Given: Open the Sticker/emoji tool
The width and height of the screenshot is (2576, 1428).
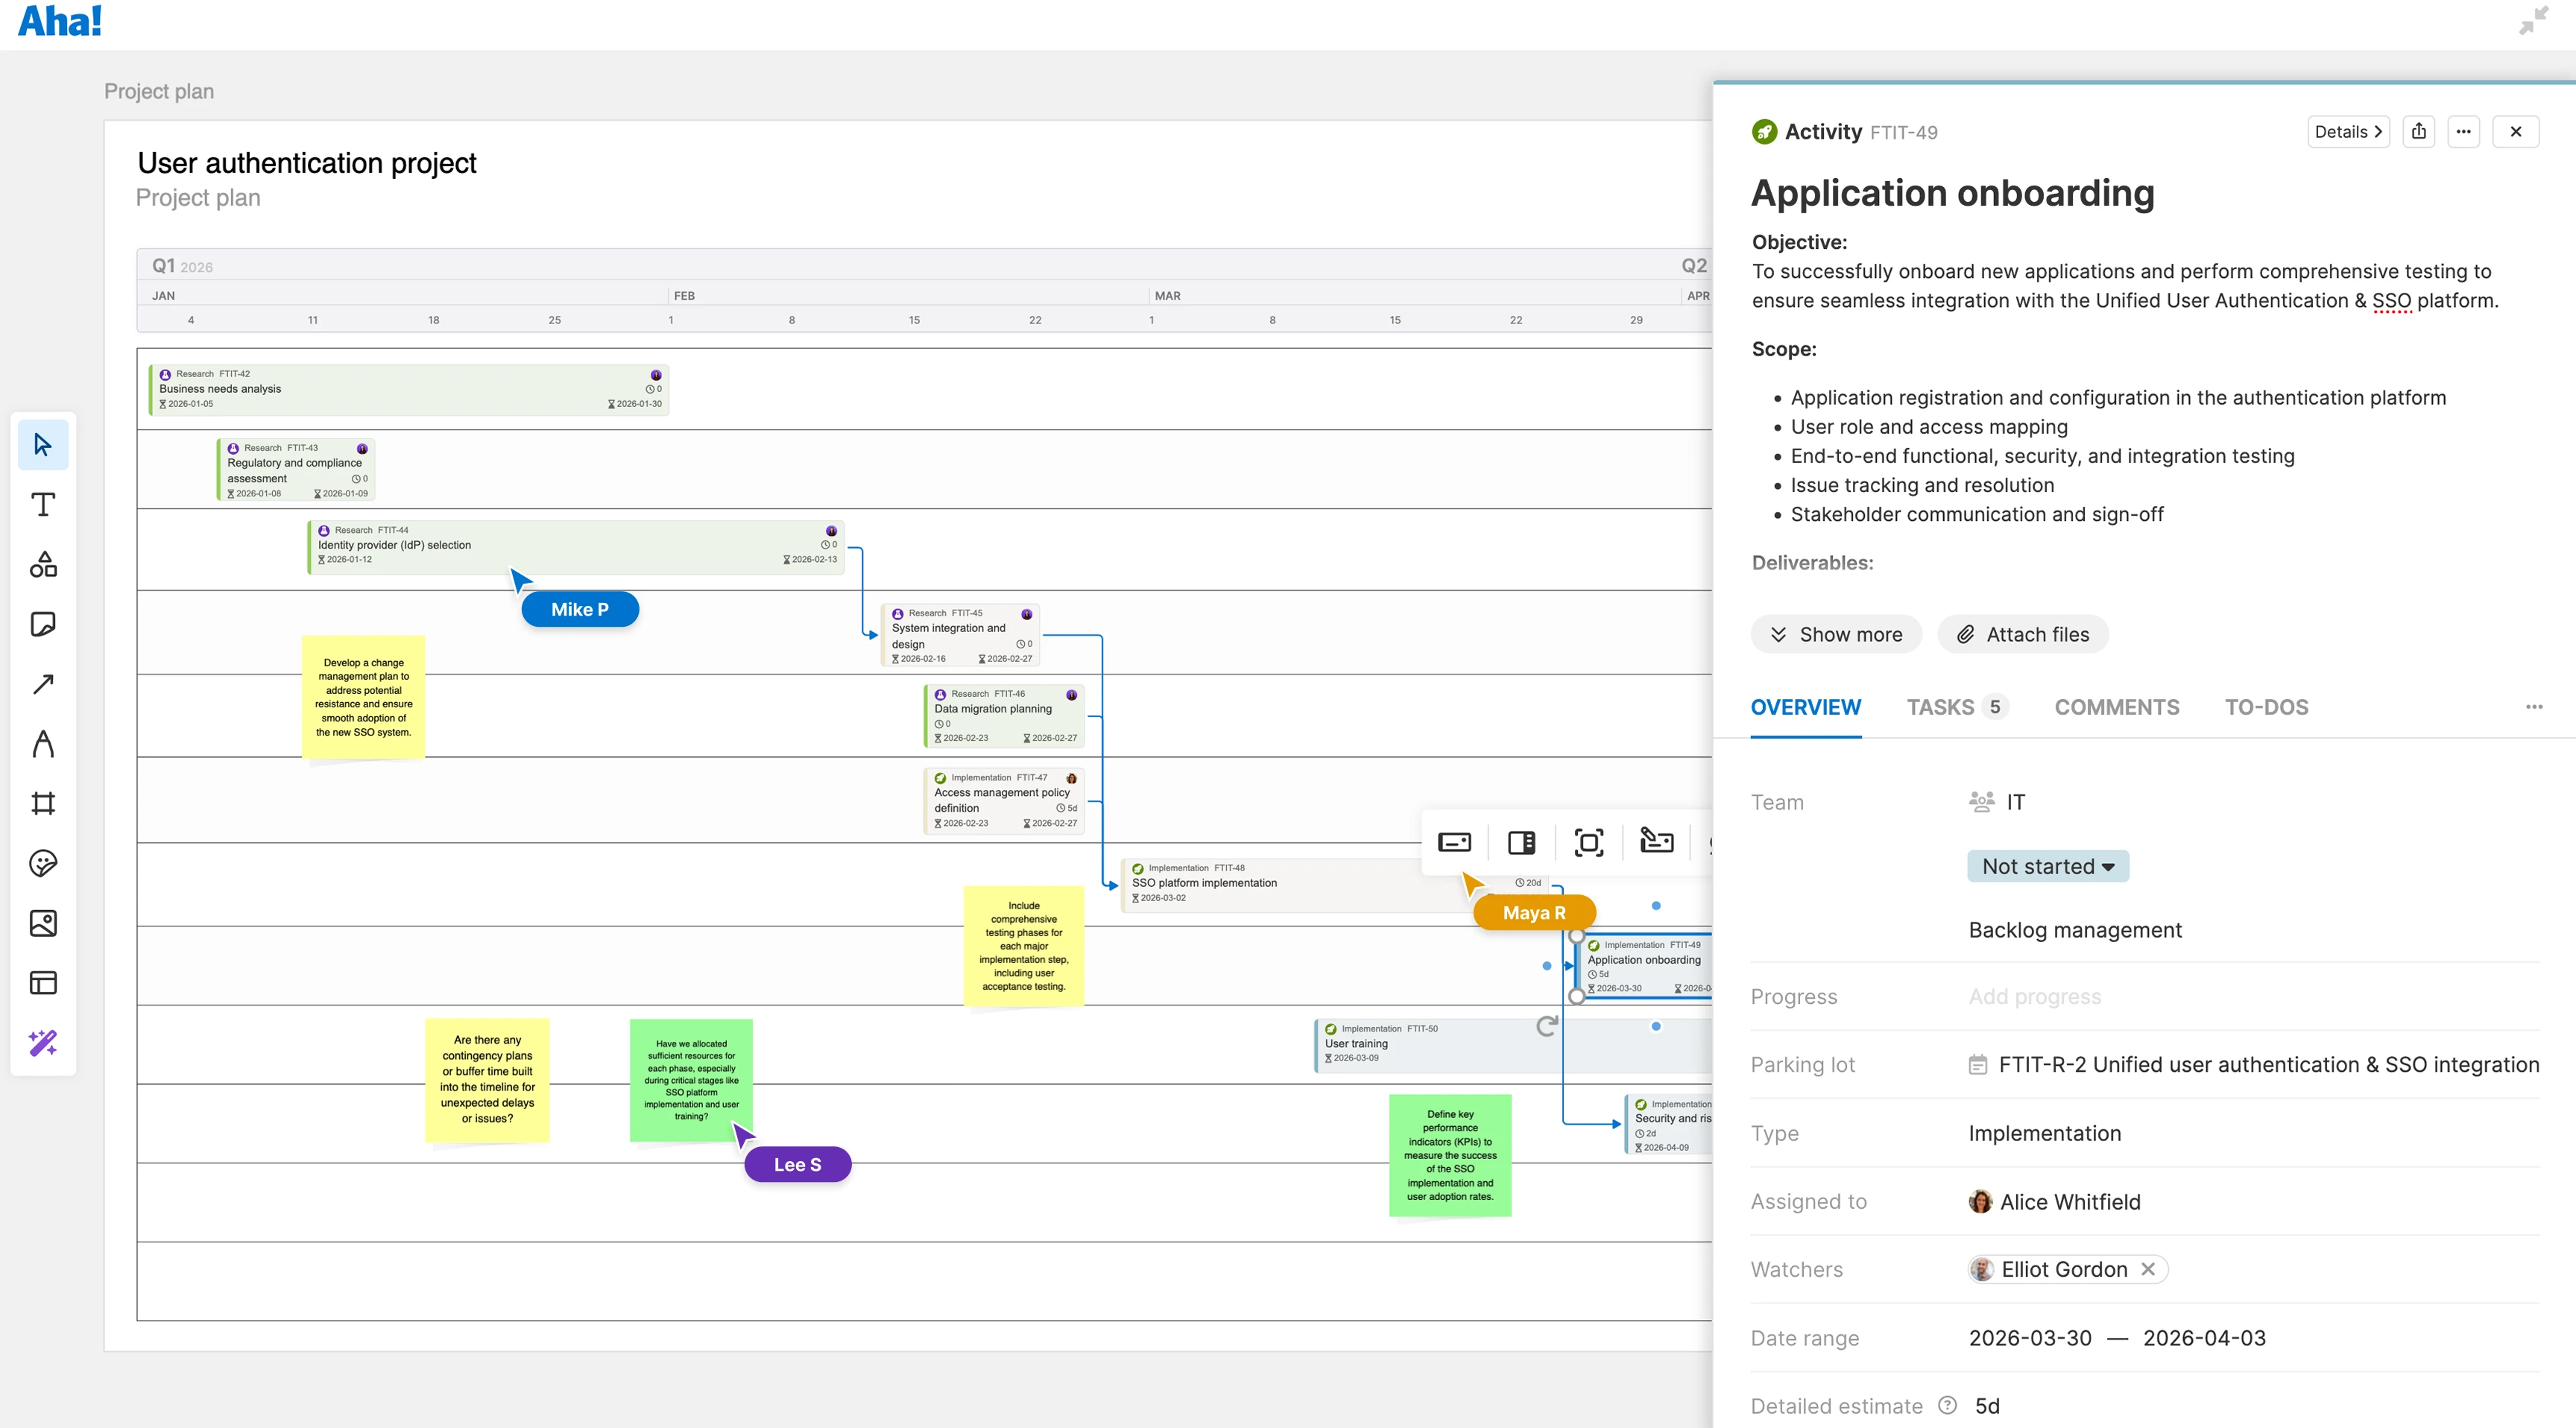Looking at the screenshot, I should 43,864.
